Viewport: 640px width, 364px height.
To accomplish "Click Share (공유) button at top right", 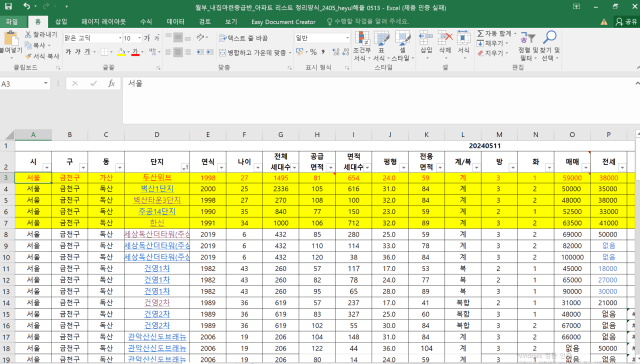I will coord(627,22).
